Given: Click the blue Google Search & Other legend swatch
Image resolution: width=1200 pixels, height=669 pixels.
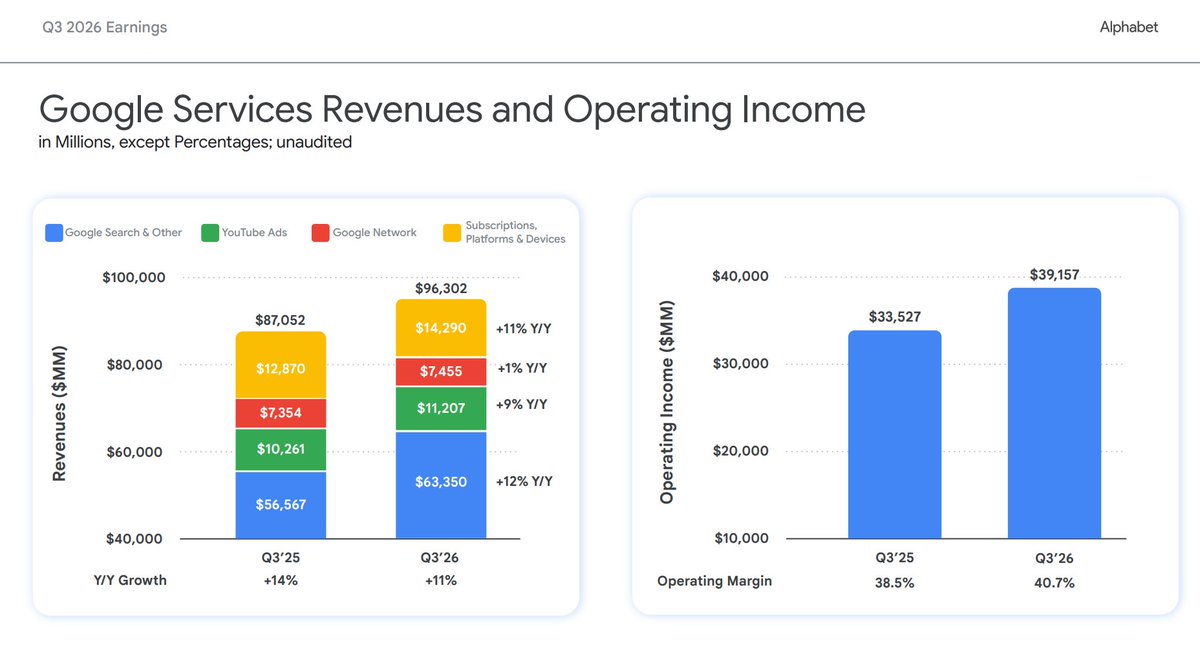Looking at the screenshot, I should 53,233.
